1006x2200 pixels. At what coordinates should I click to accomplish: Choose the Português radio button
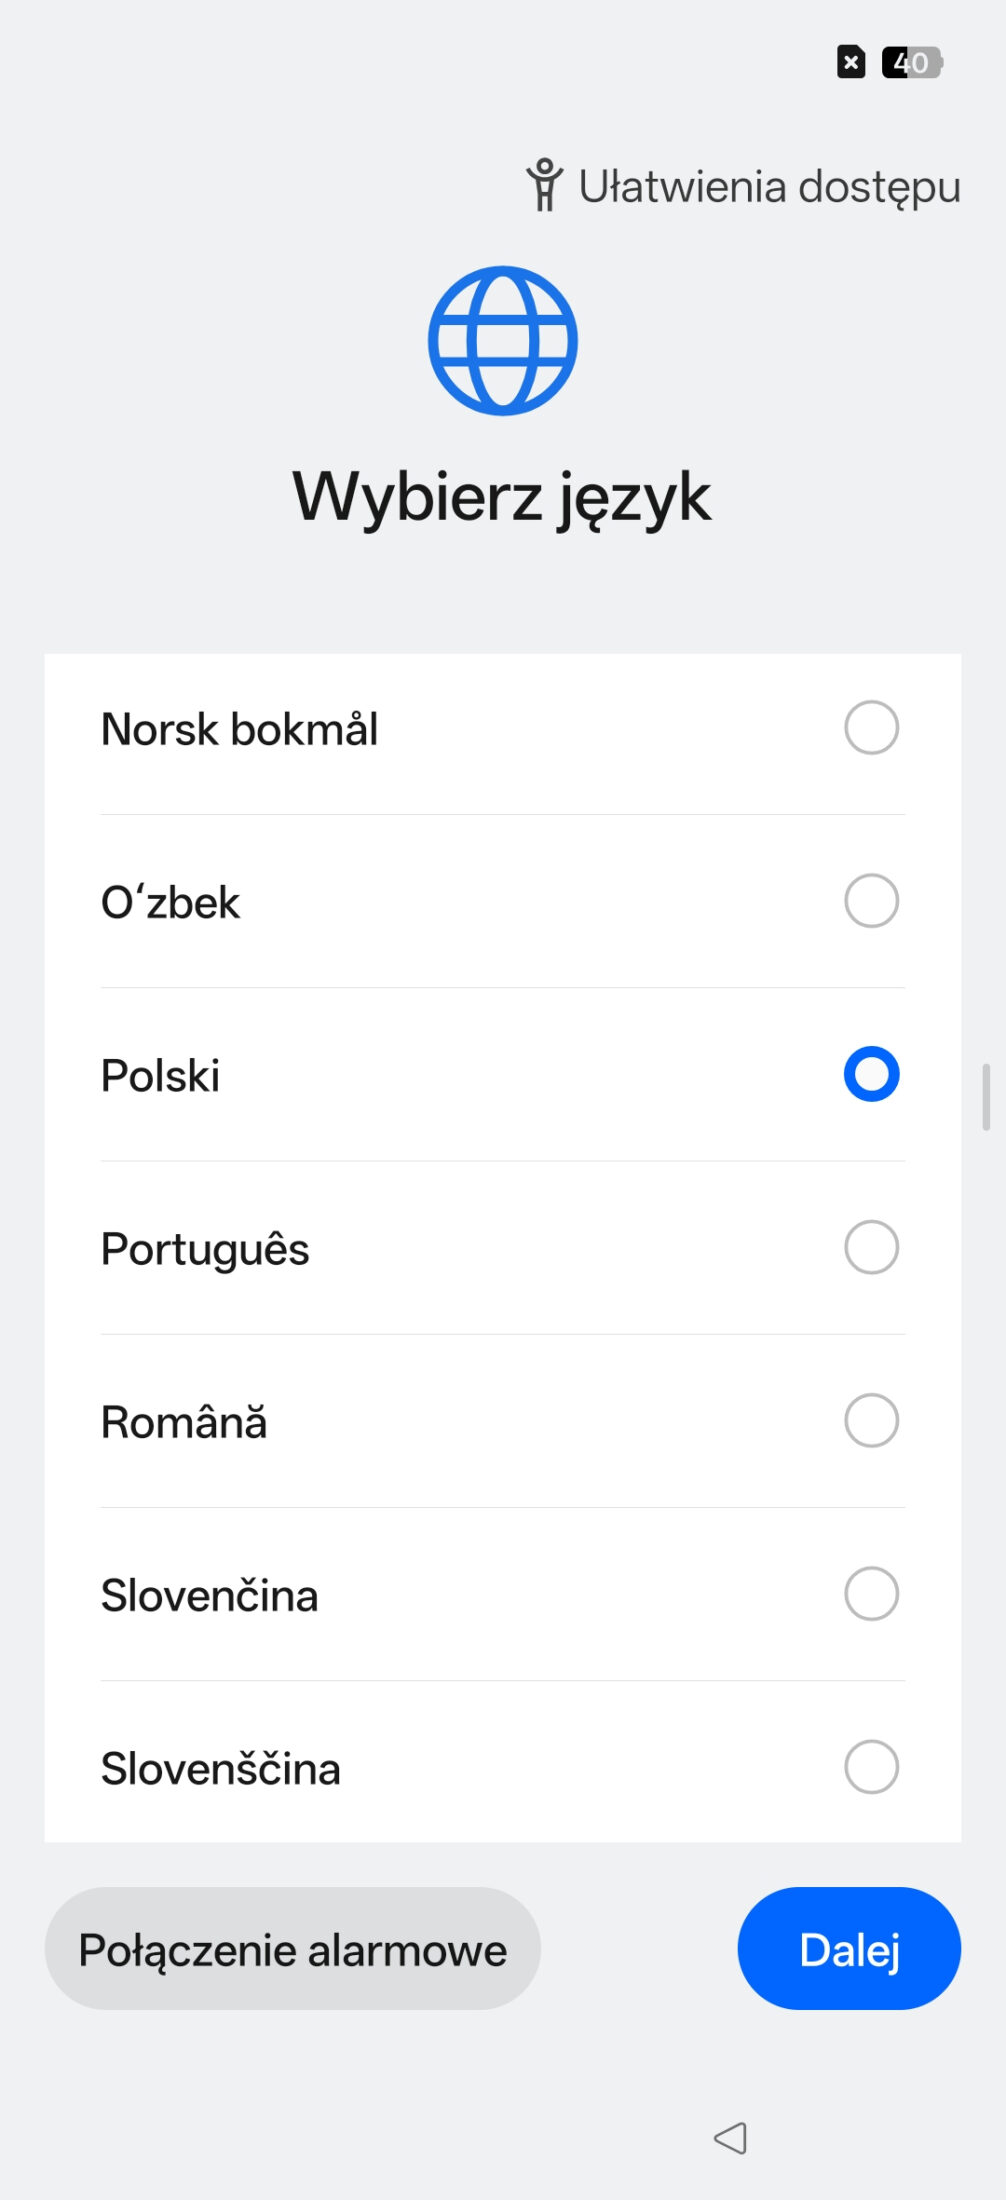point(871,1247)
